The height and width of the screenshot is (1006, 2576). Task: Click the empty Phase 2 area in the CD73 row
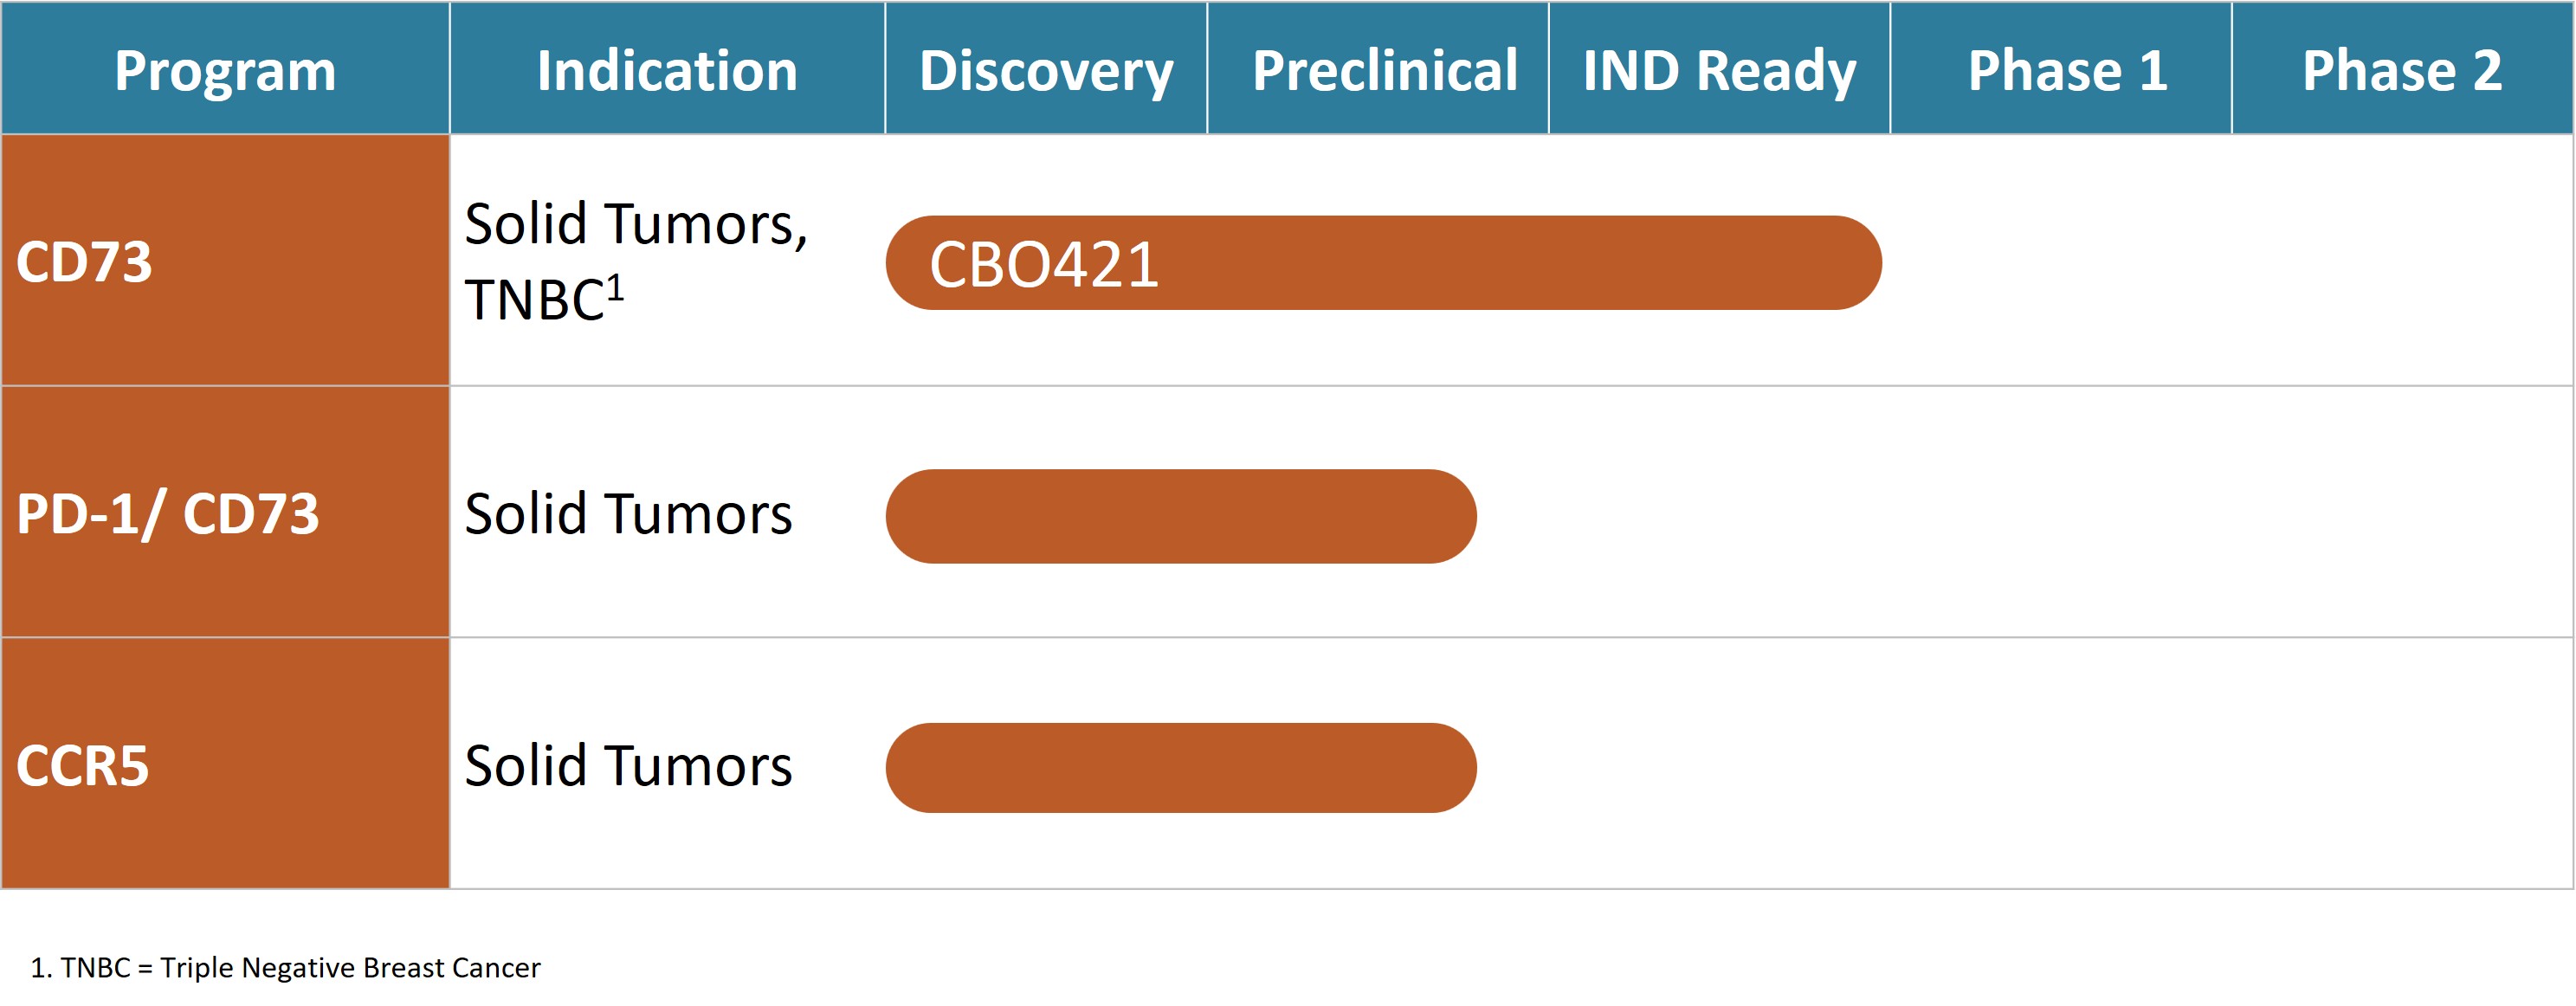tap(2402, 261)
